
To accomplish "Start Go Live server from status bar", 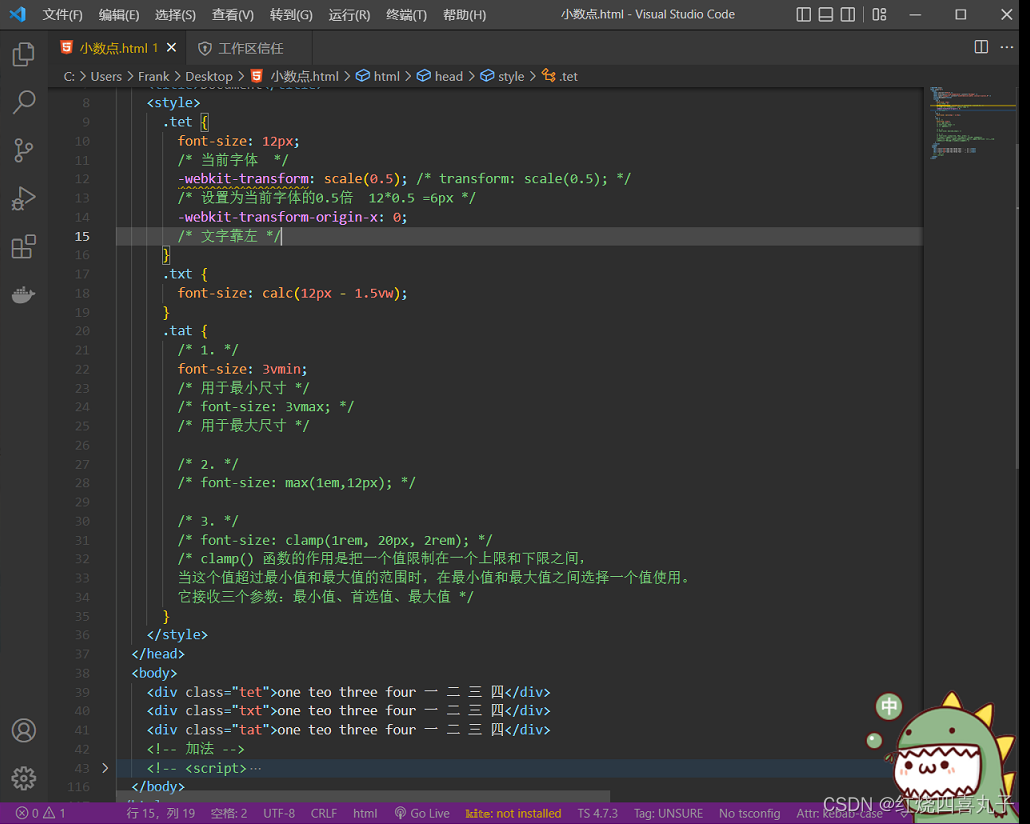I will pos(422,813).
